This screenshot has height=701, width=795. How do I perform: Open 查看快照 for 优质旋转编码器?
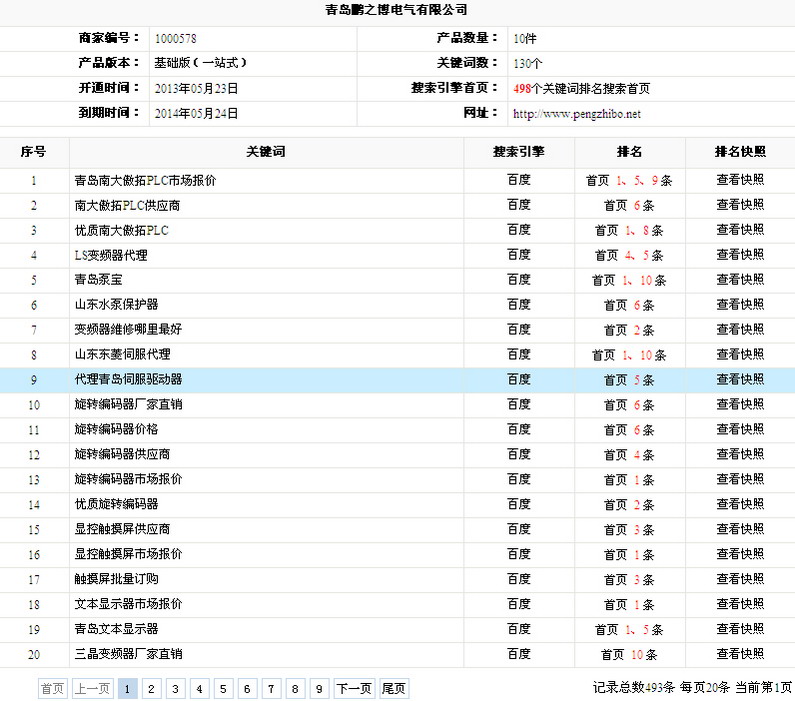coord(740,504)
